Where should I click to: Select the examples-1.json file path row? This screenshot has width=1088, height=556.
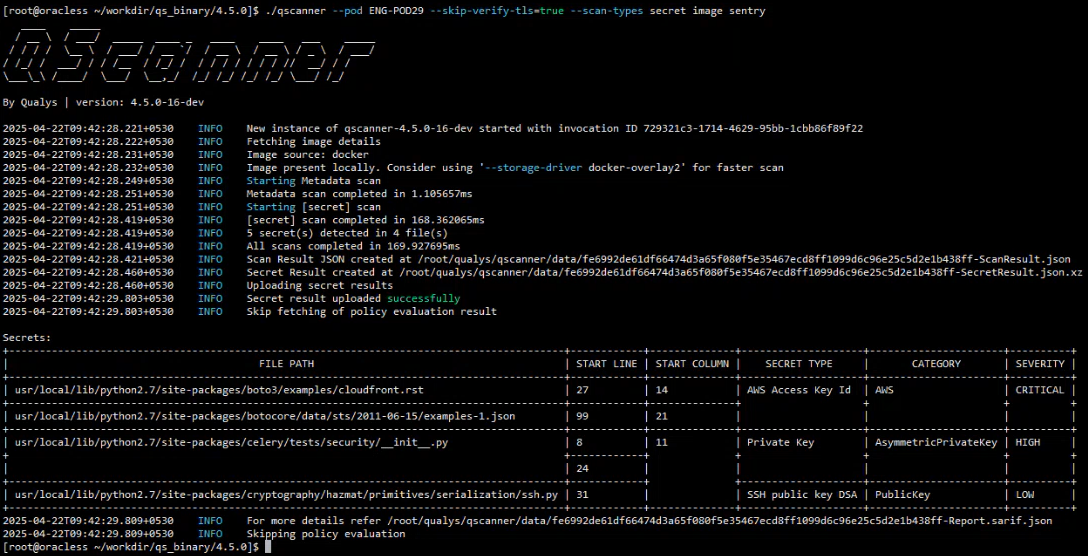pos(264,416)
